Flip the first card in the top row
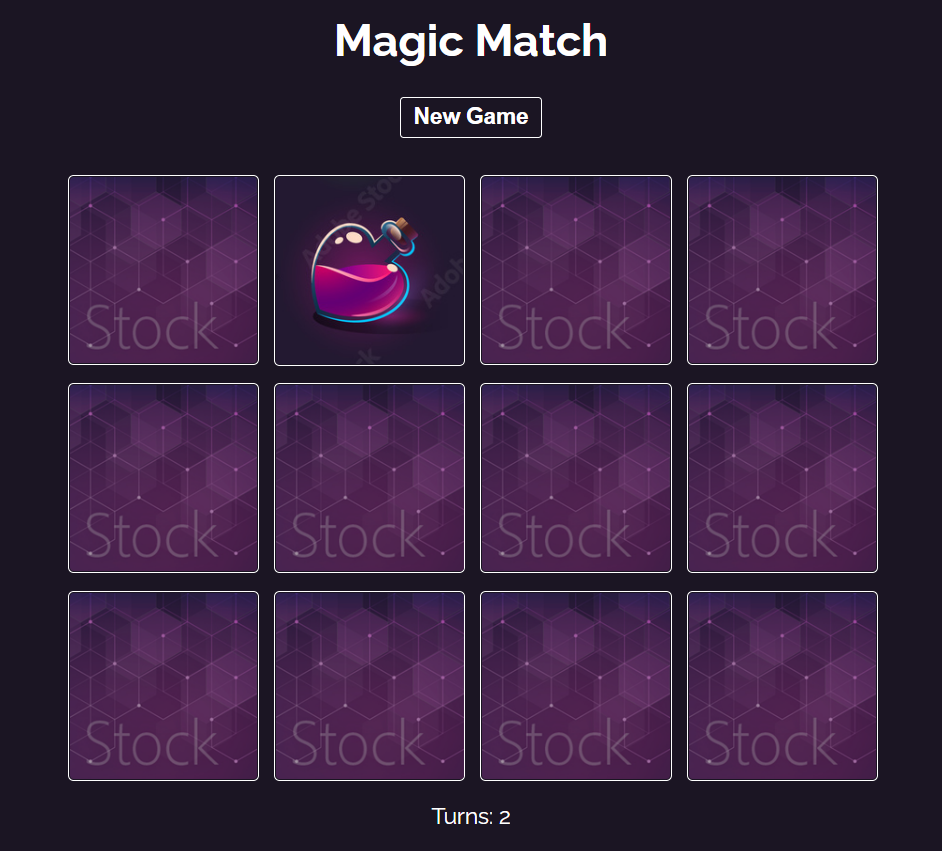 (x=163, y=270)
